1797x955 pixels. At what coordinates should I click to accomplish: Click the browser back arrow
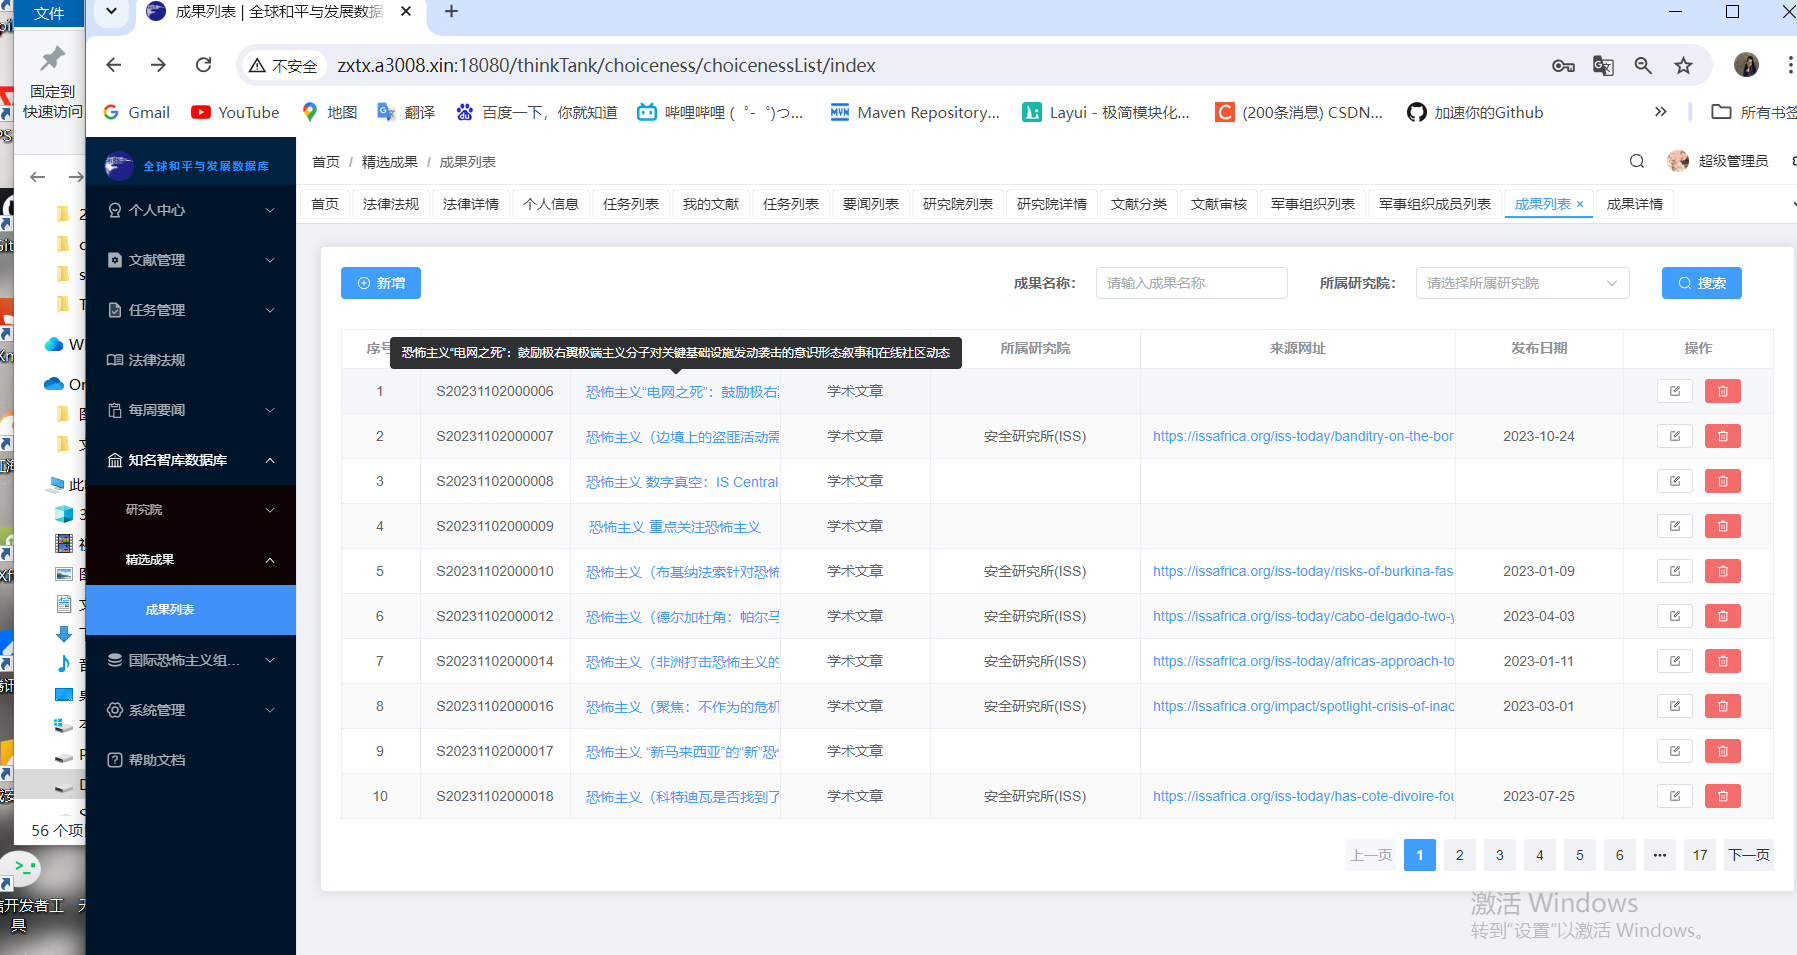(114, 65)
